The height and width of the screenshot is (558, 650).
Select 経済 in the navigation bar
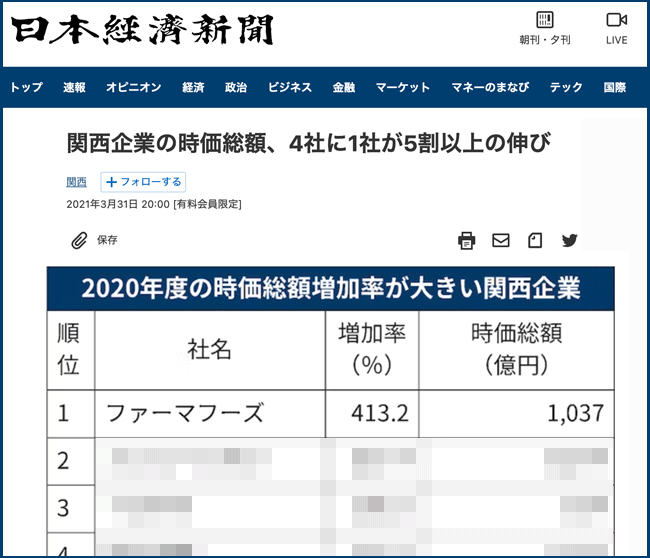tap(193, 88)
